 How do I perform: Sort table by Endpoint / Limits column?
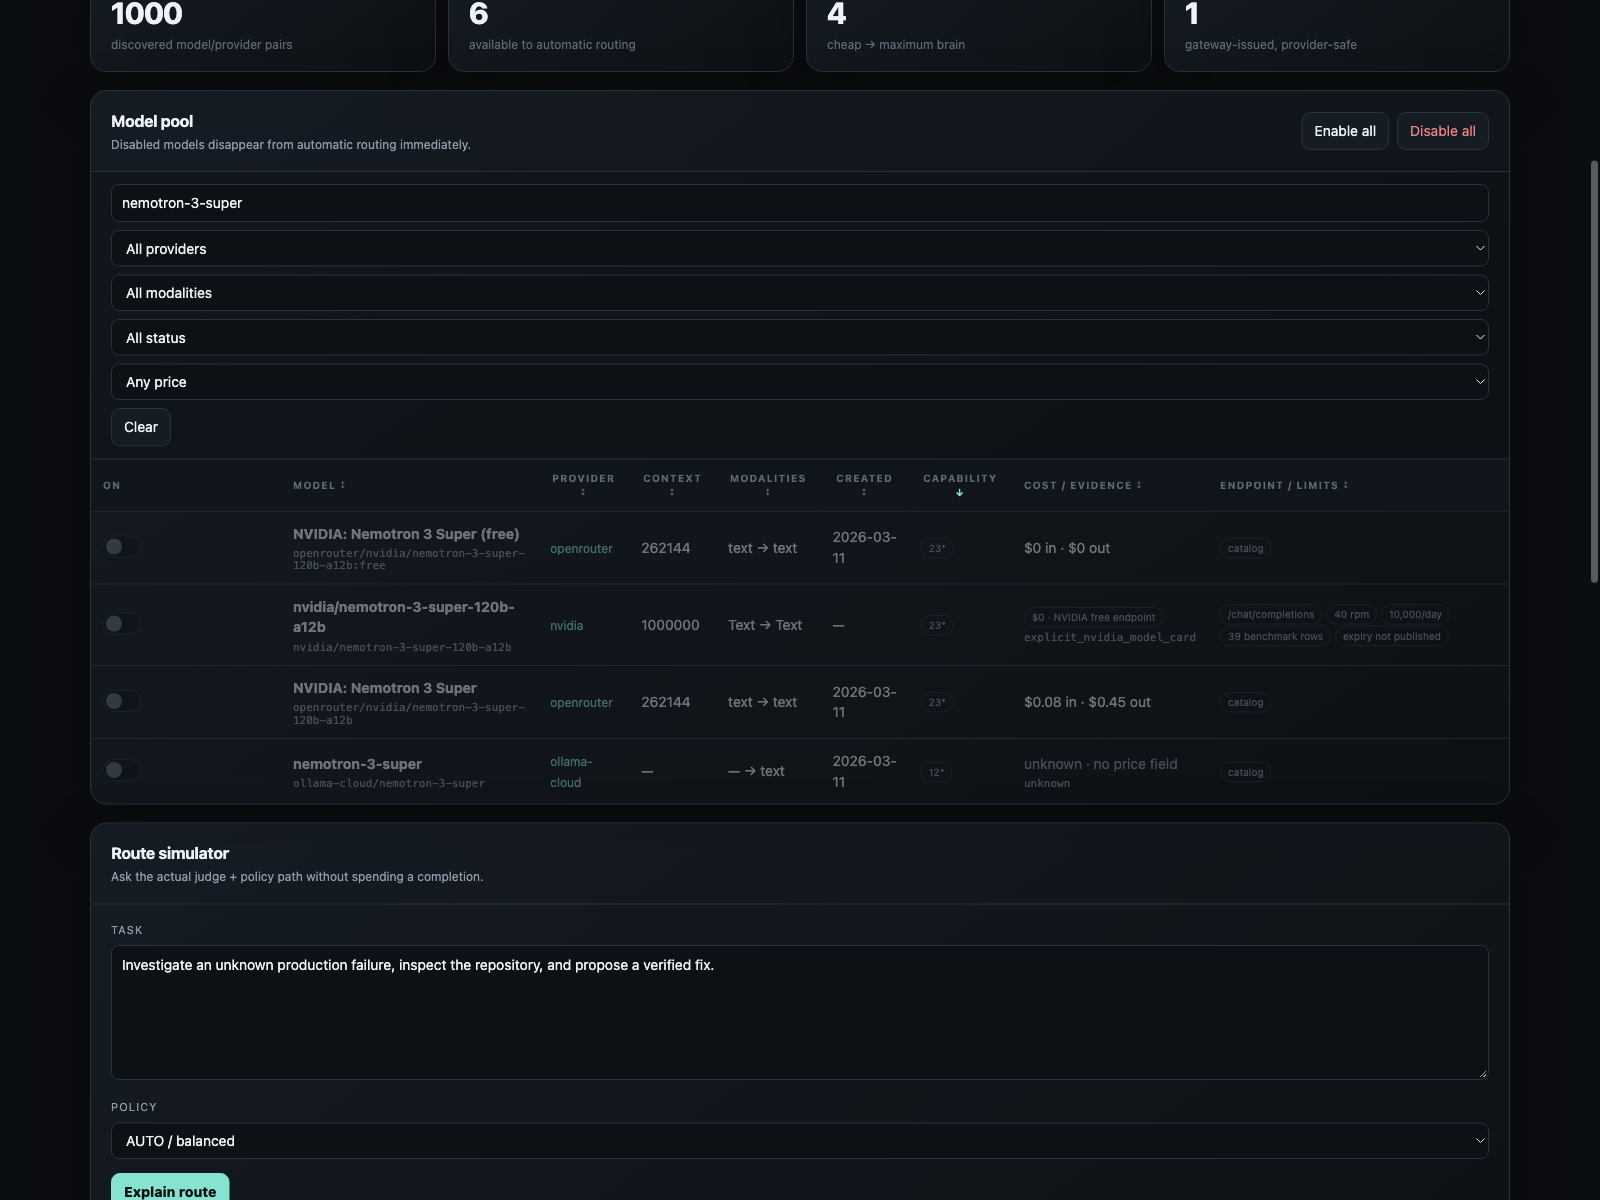tap(1284, 485)
